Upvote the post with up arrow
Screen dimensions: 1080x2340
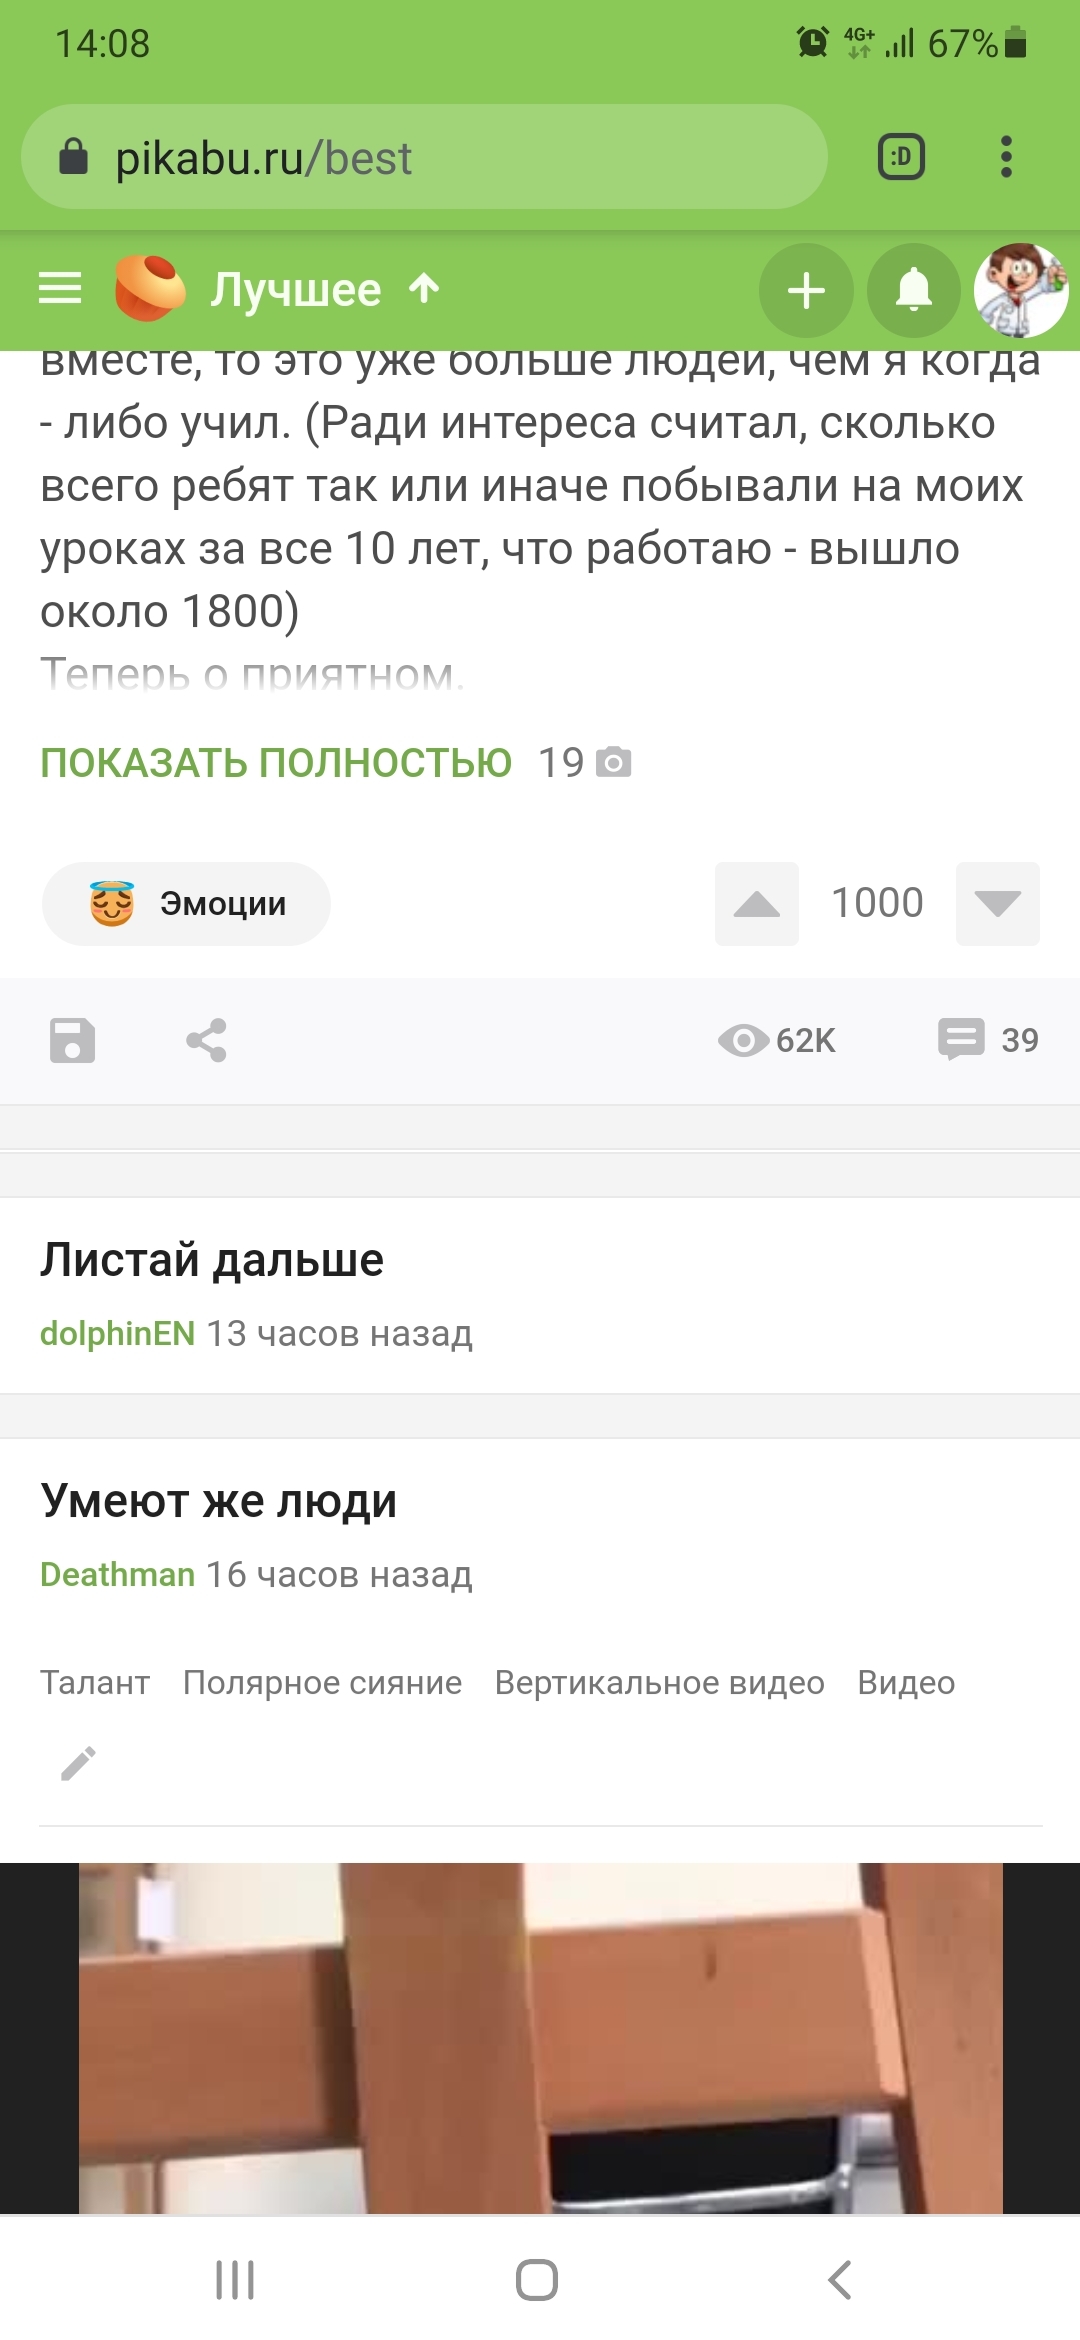756,904
